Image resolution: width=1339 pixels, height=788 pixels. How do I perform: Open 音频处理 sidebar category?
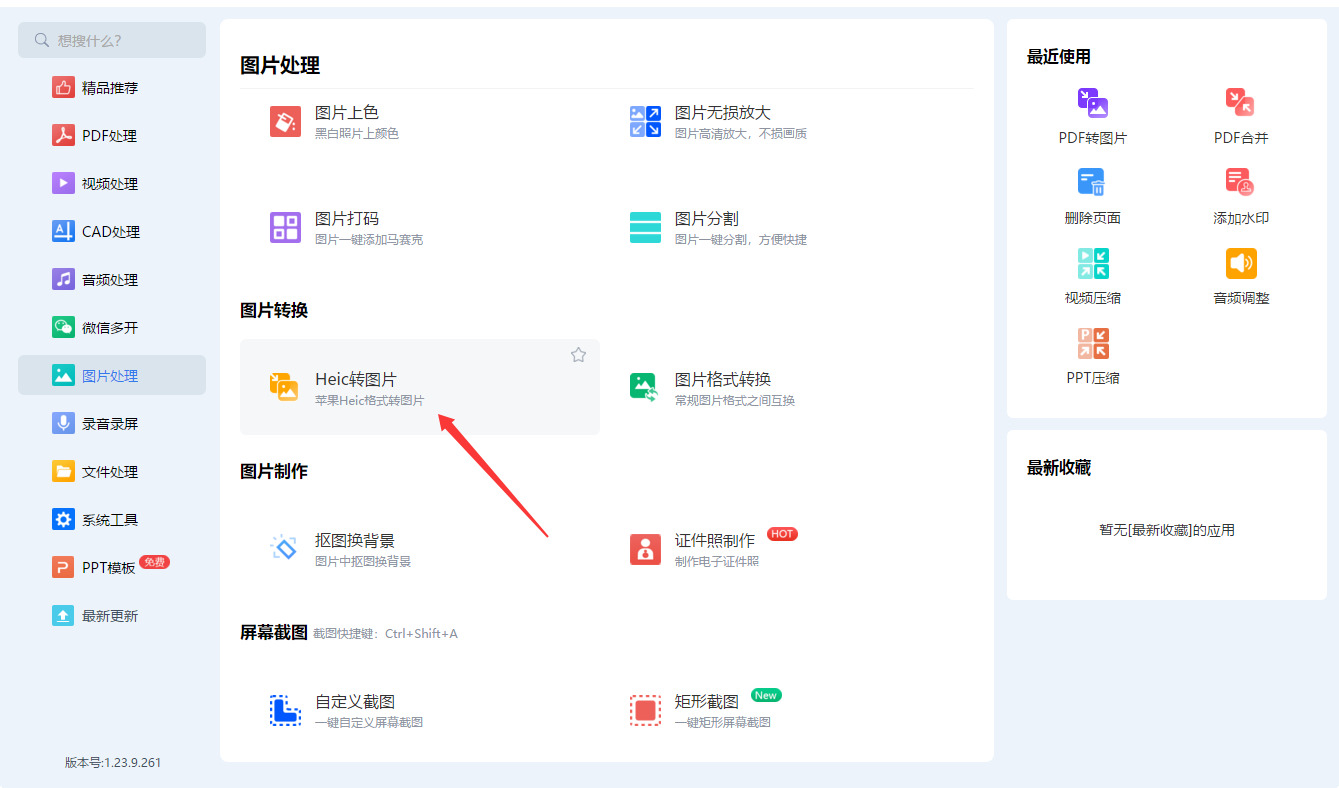[112, 280]
